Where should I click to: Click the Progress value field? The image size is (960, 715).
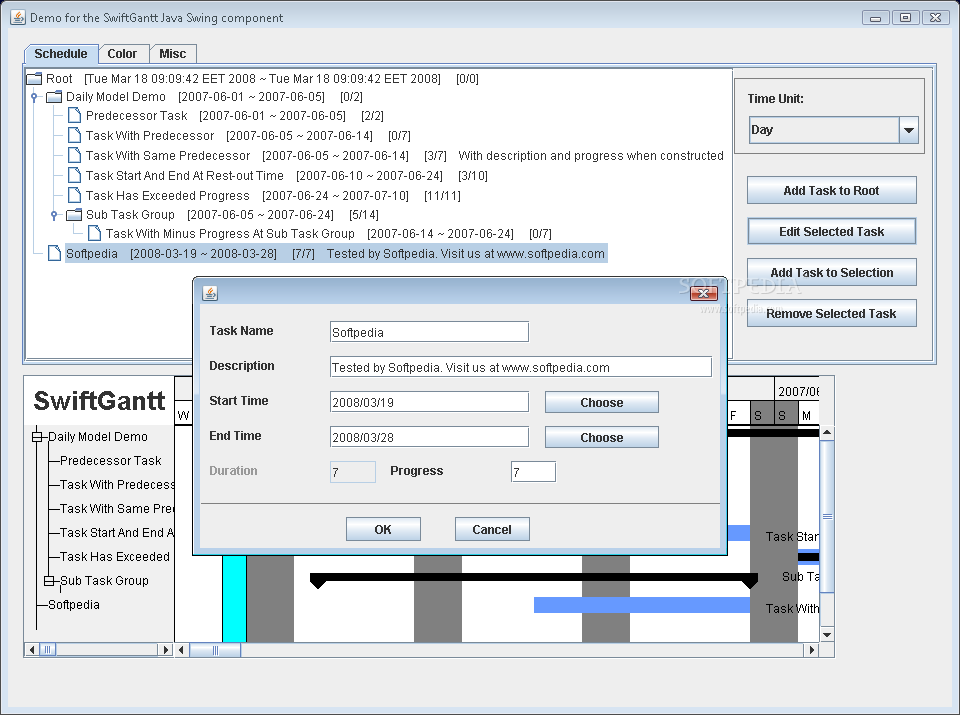533,471
